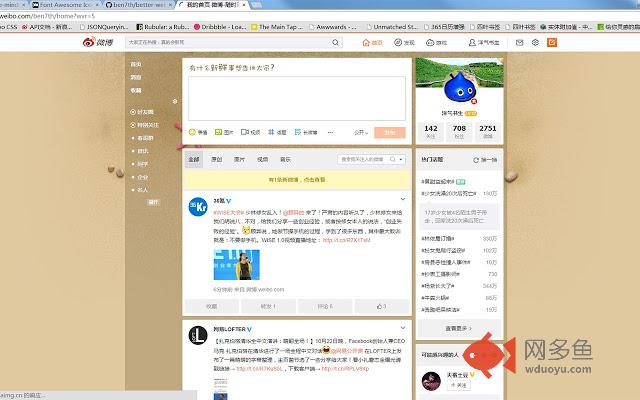Screen dimensions: 640x400
Task: Open the t.cn link in 36Kr post
Action: 347,240
